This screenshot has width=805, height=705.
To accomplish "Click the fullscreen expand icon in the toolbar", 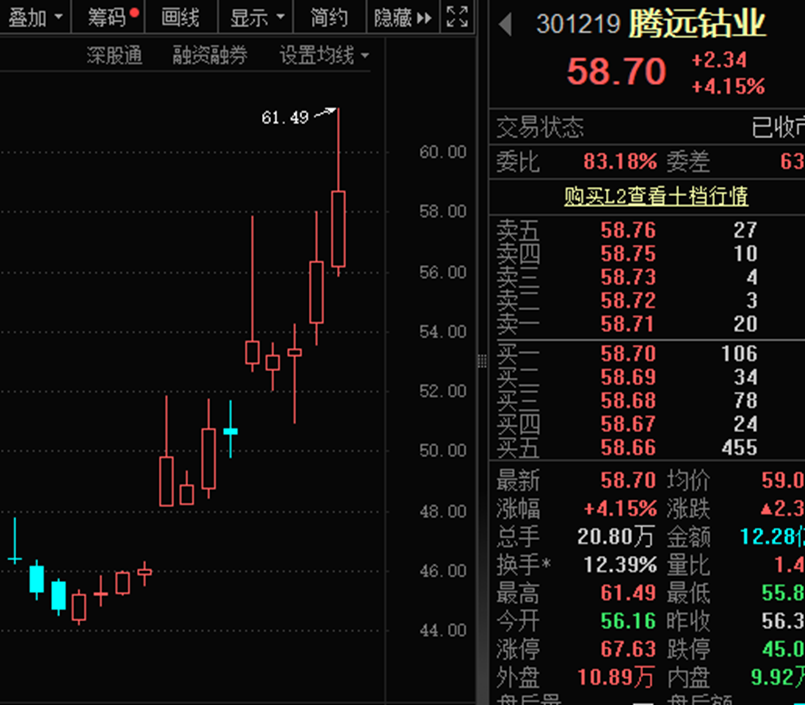I will tap(458, 16).
